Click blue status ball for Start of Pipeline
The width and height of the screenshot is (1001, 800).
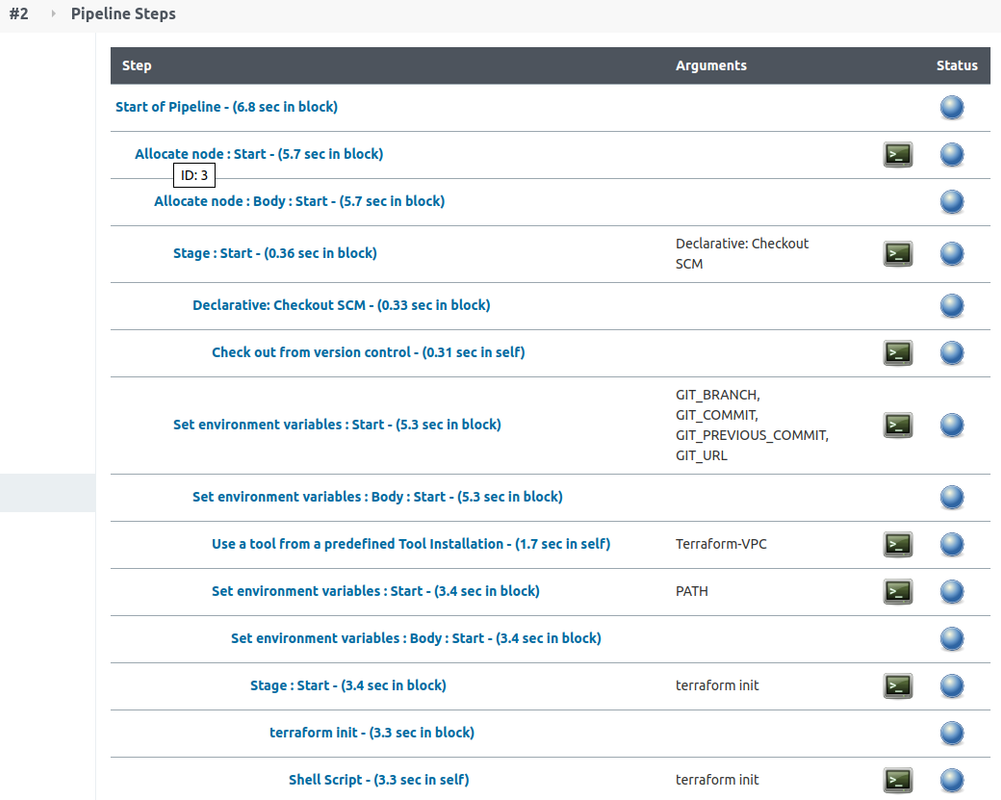pyautogui.click(x=951, y=107)
